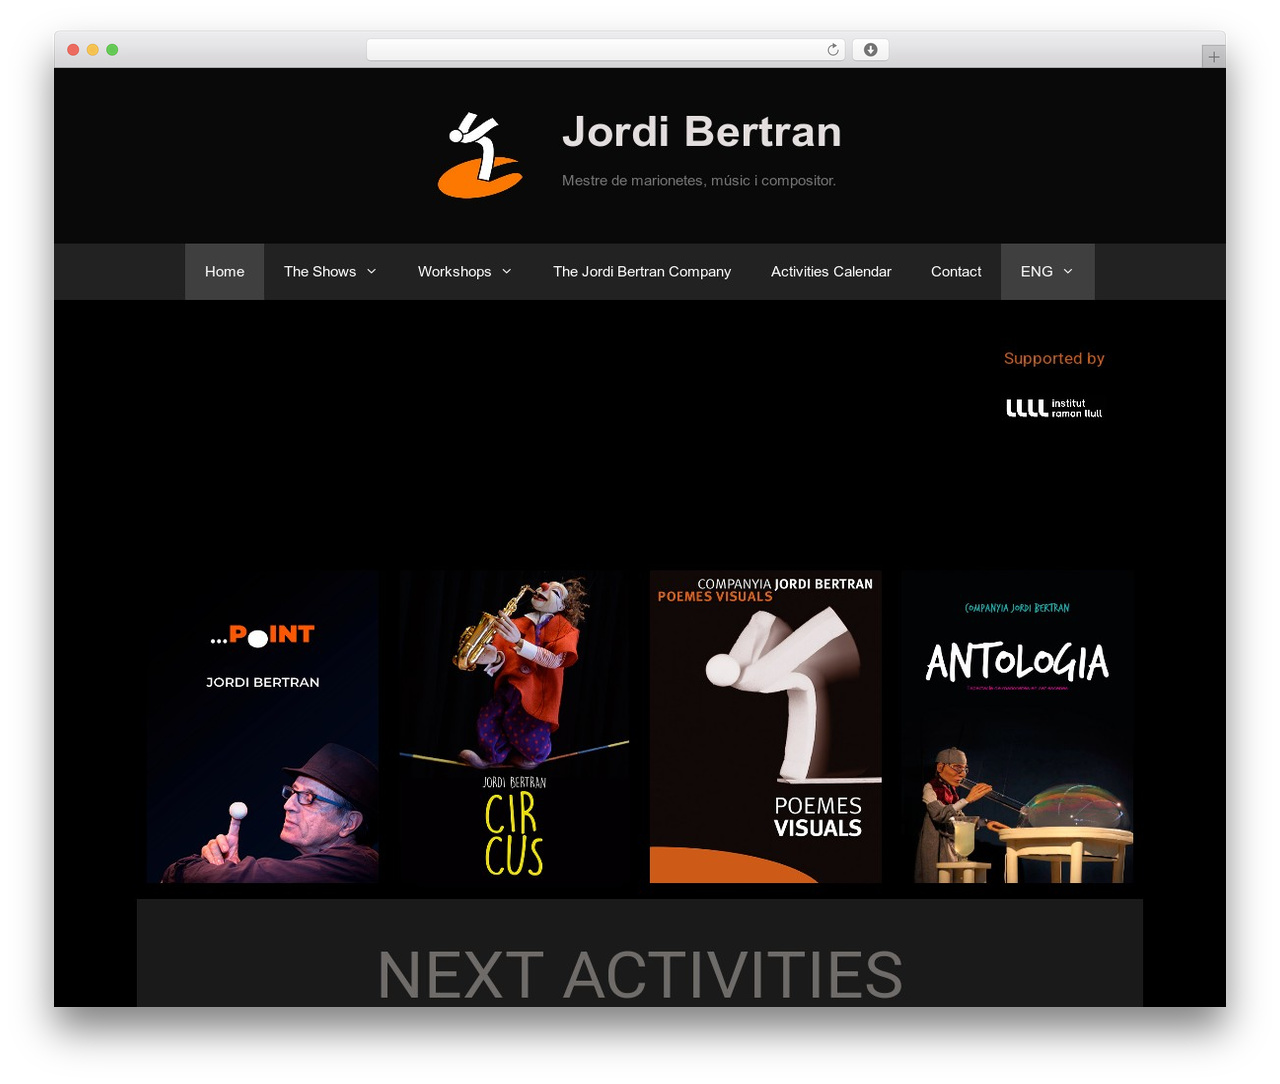Close the browser window with red button
The height and width of the screenshot is (1084, 1280).
coord(73,50)
